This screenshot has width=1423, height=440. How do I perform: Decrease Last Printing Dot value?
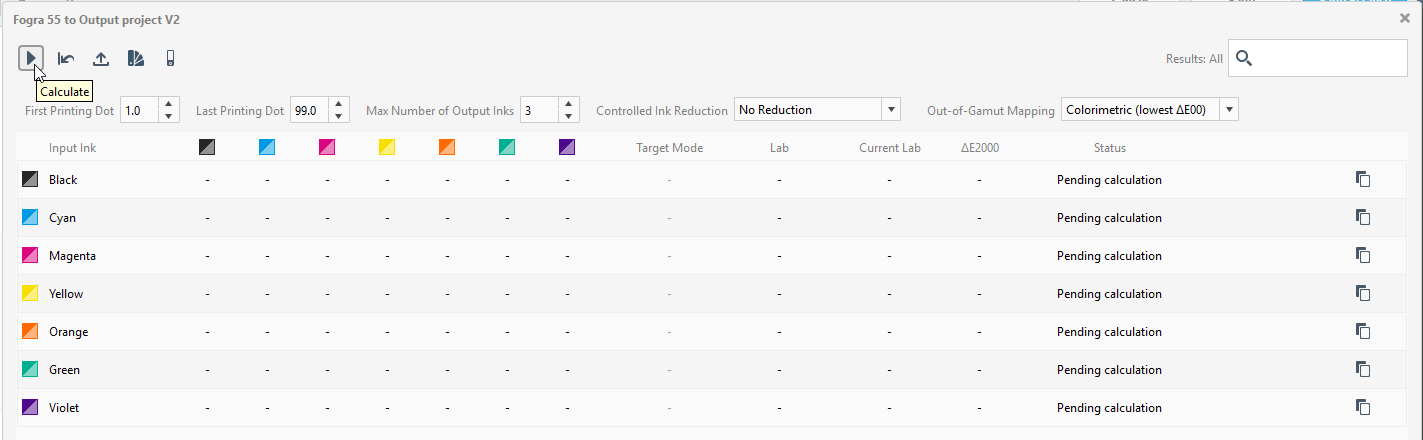coord(339,116)
